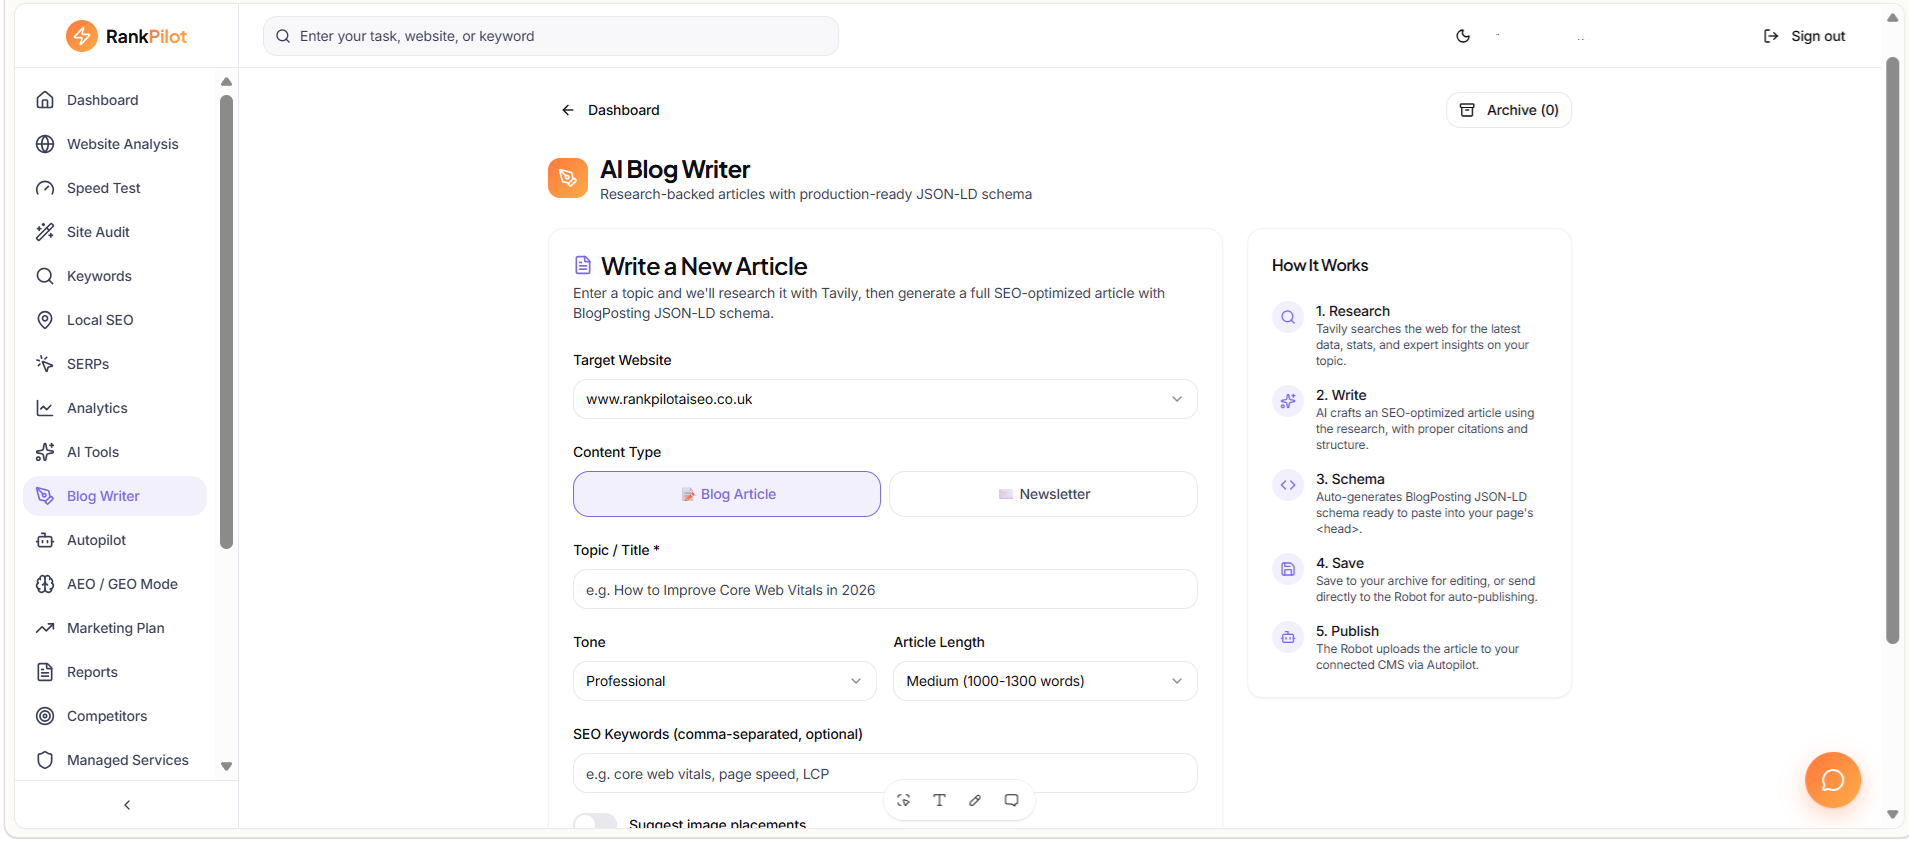
Task: Click the top task, website, or keyword search box
Action: click(551, 36)
